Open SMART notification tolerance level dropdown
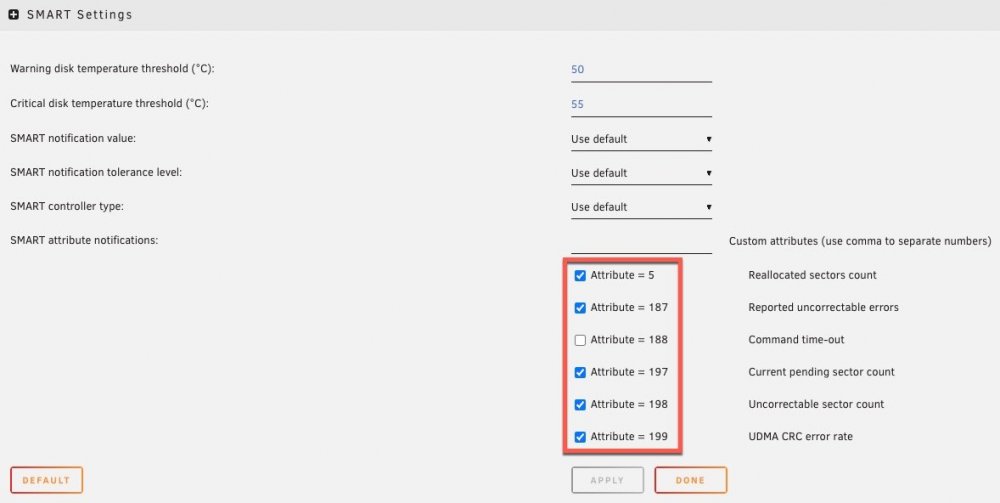1000x503 pixels. [x=641, y=173]
